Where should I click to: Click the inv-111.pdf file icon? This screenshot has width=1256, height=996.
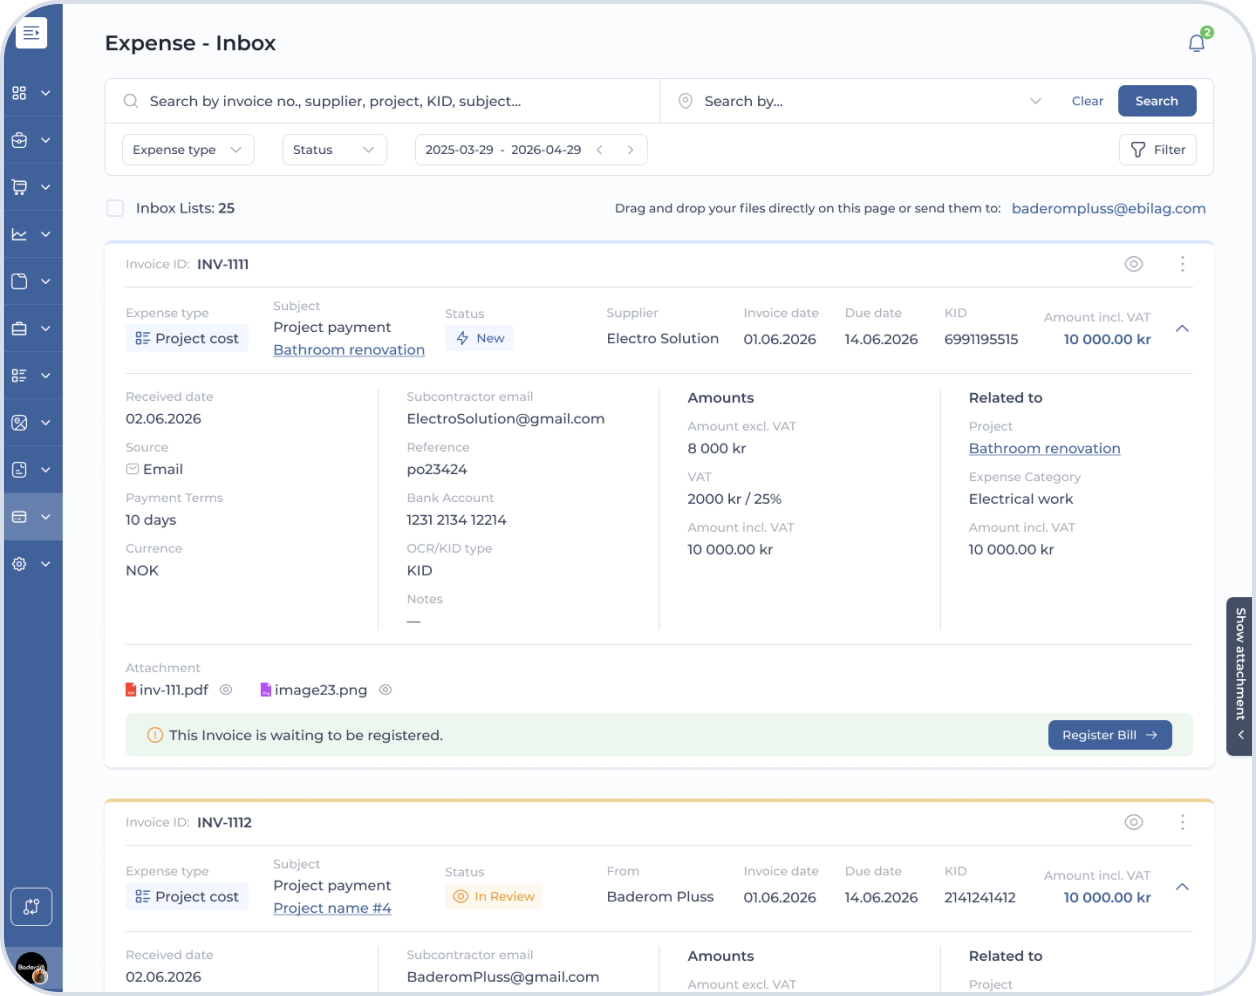point(131,690)
